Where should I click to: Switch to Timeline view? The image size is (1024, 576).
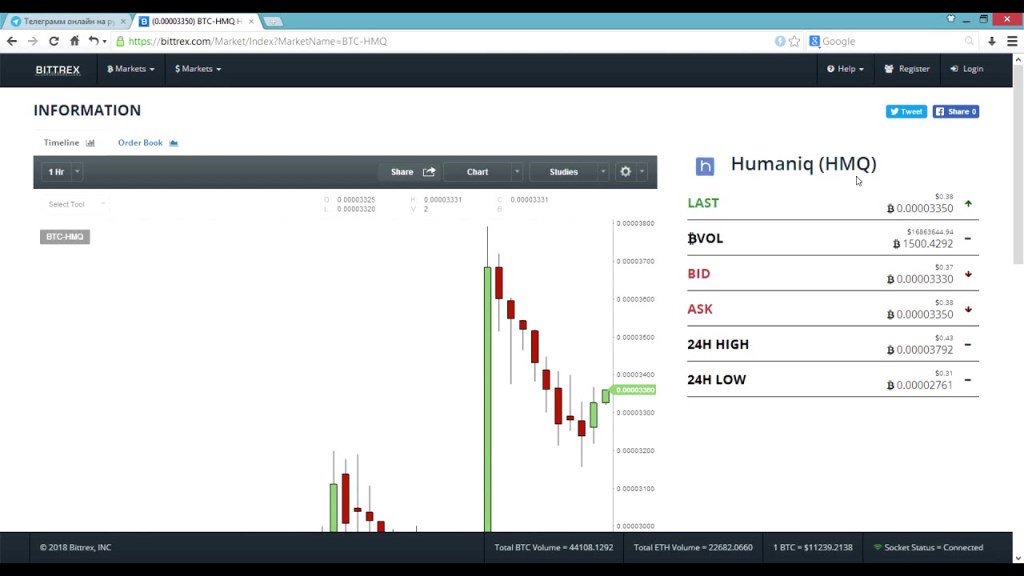(x=69, y=143)
